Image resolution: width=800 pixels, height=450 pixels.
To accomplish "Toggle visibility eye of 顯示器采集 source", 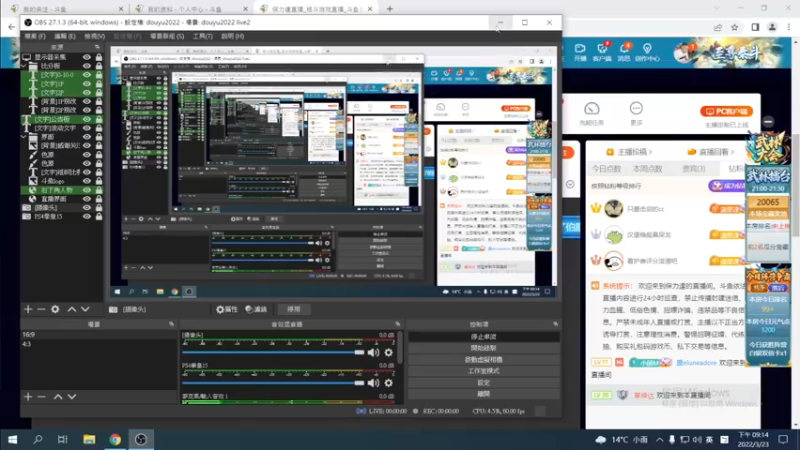I will [x=87, y=57].
